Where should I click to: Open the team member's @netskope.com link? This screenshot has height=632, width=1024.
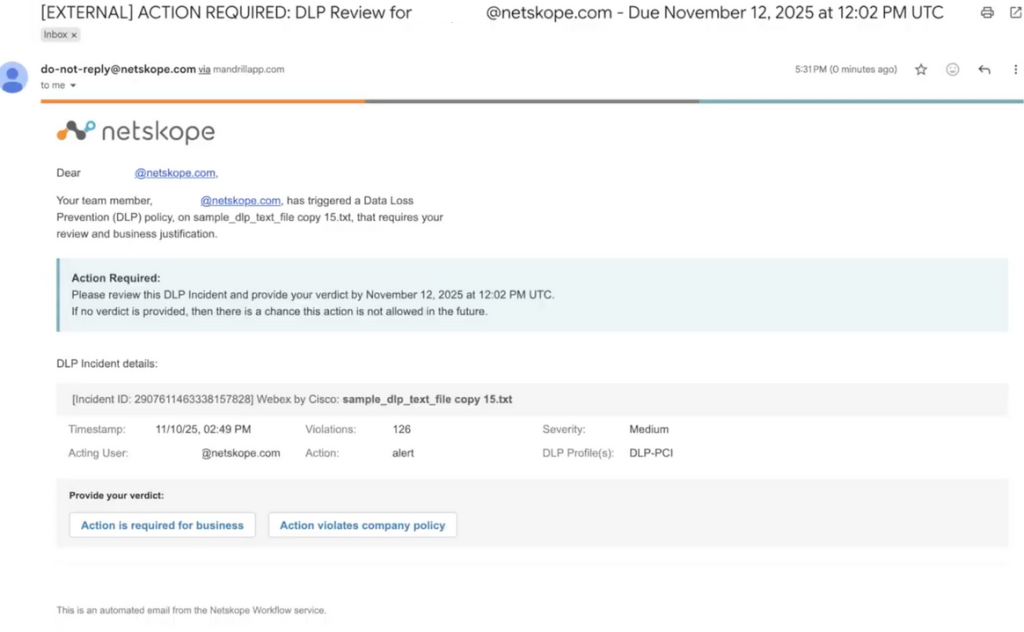(x=240, y=200)
